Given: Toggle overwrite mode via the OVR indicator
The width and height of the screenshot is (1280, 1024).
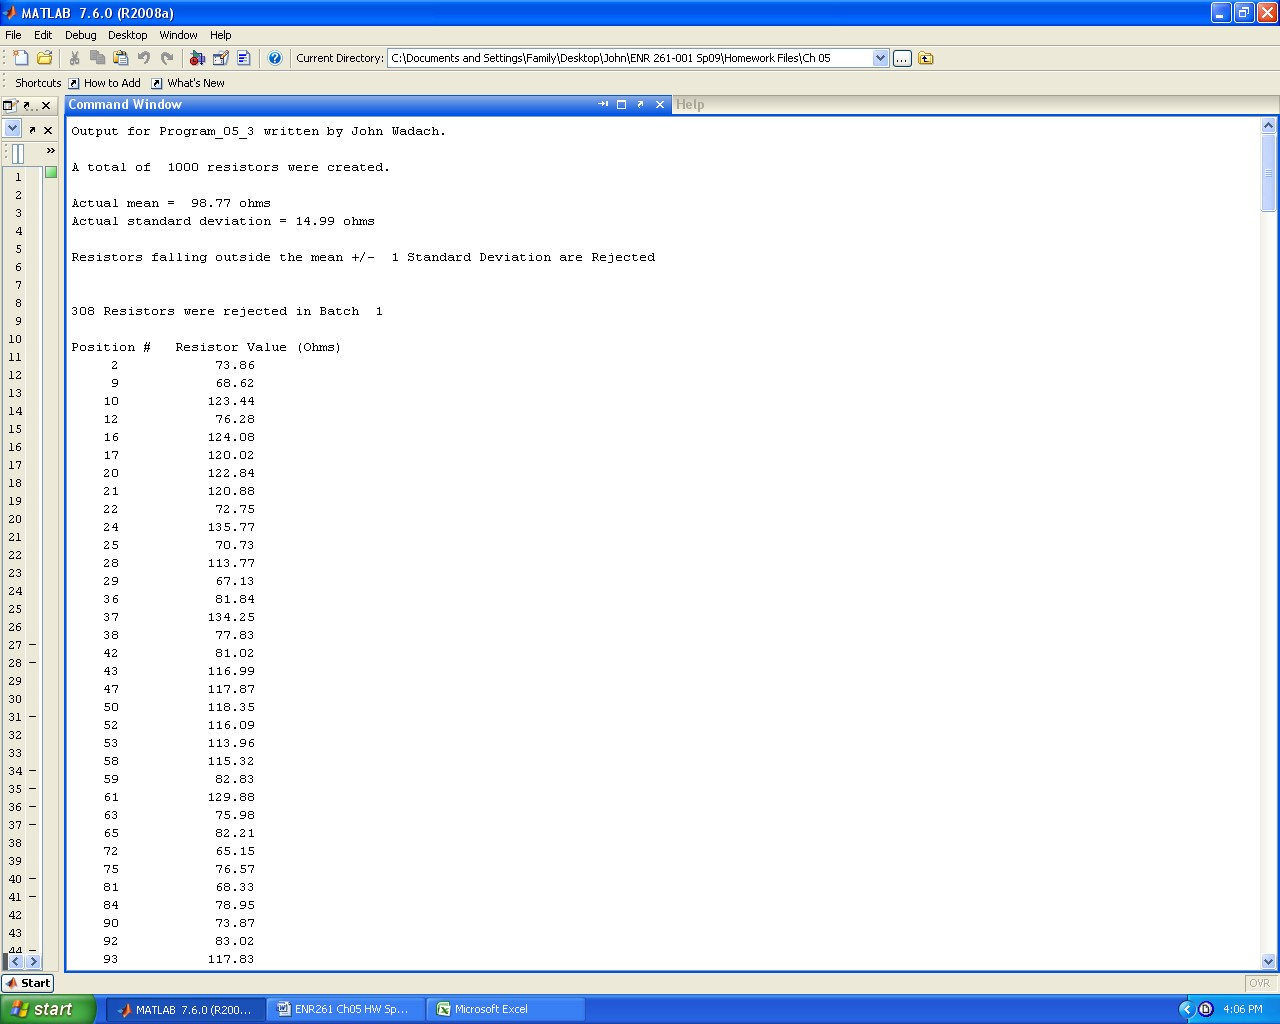Looking at the screenshot, I should [1258, 983].
